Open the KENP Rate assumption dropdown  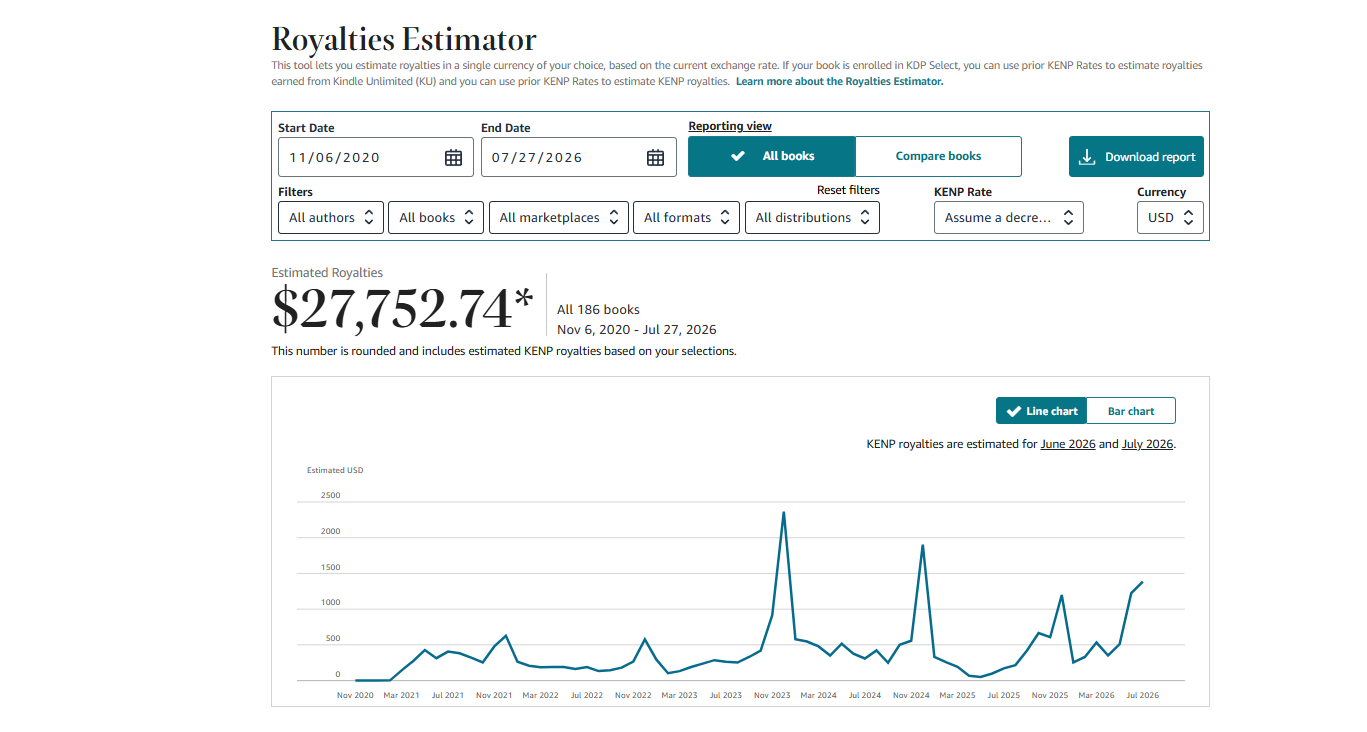(x=1008, y=217)
